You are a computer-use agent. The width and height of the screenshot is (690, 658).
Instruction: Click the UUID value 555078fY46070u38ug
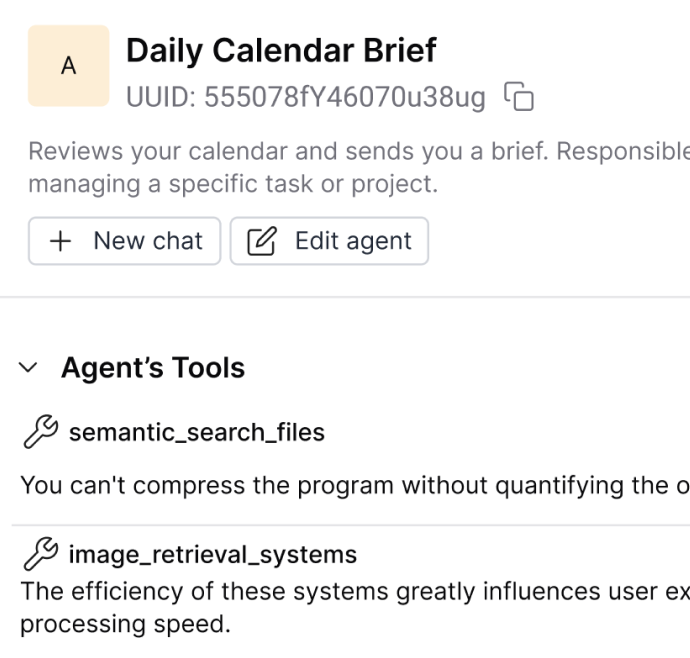344,97
